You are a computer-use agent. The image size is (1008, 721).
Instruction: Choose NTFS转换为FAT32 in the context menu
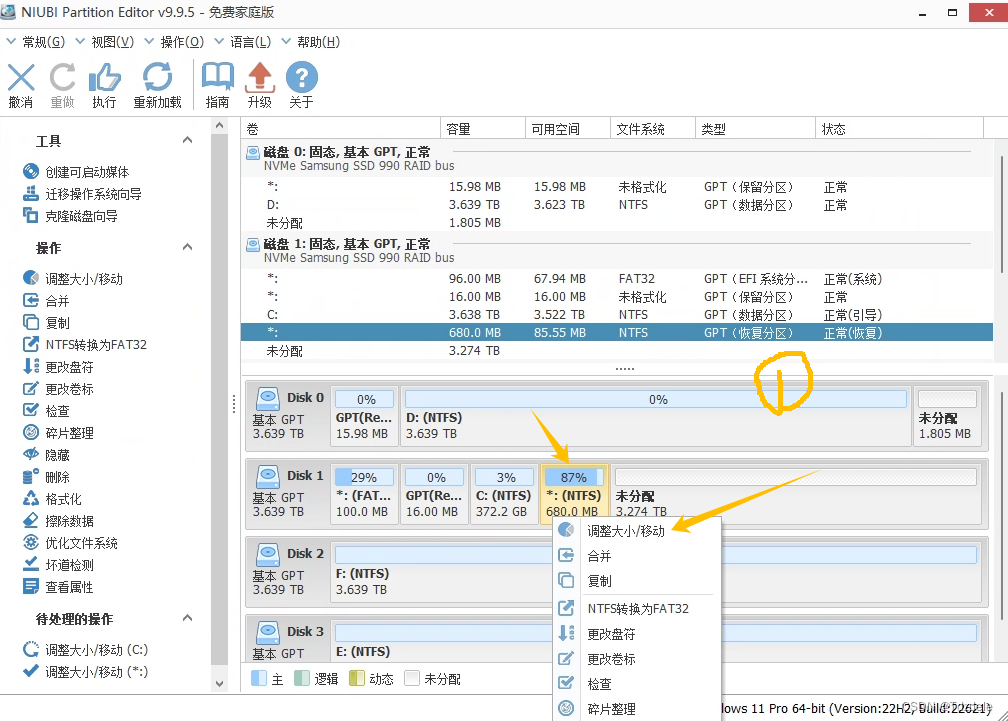pyautogui.click(x=636, y=609)
